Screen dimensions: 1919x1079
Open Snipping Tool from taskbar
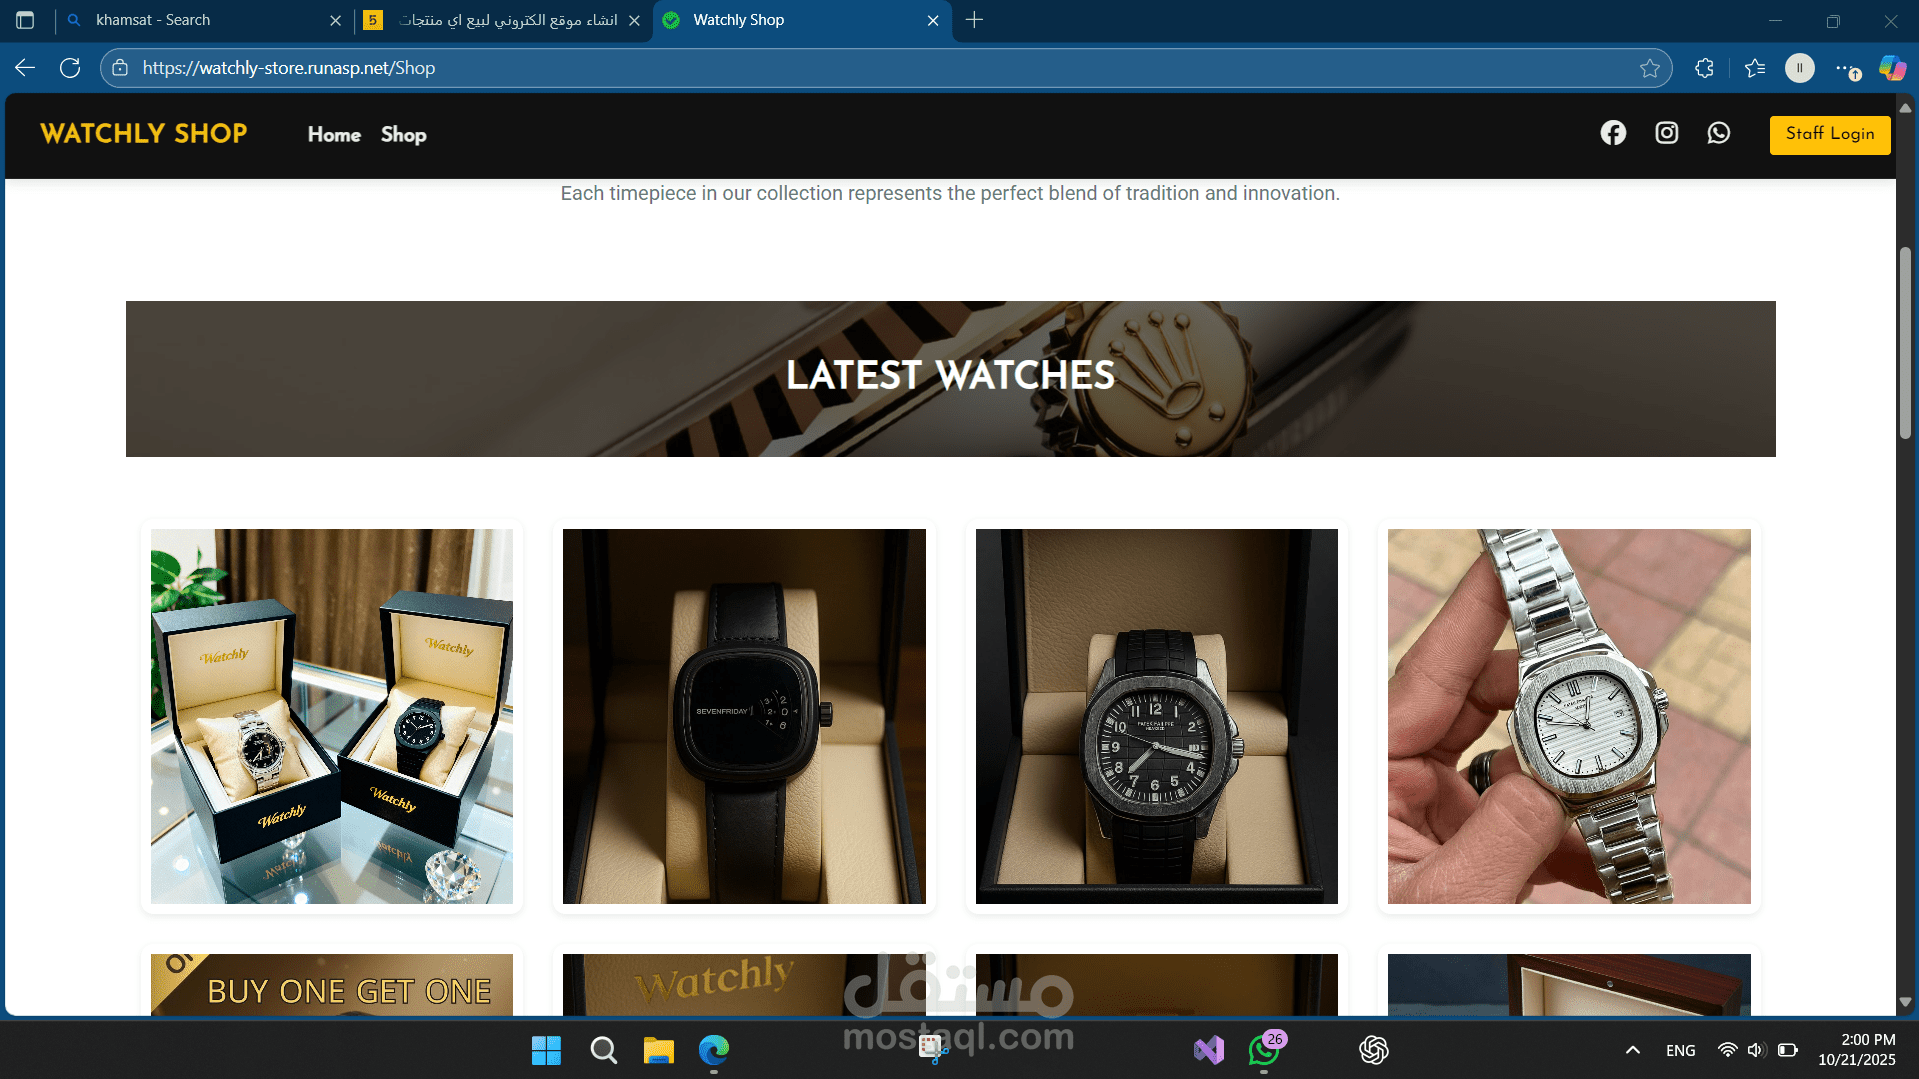(933, 1050)
